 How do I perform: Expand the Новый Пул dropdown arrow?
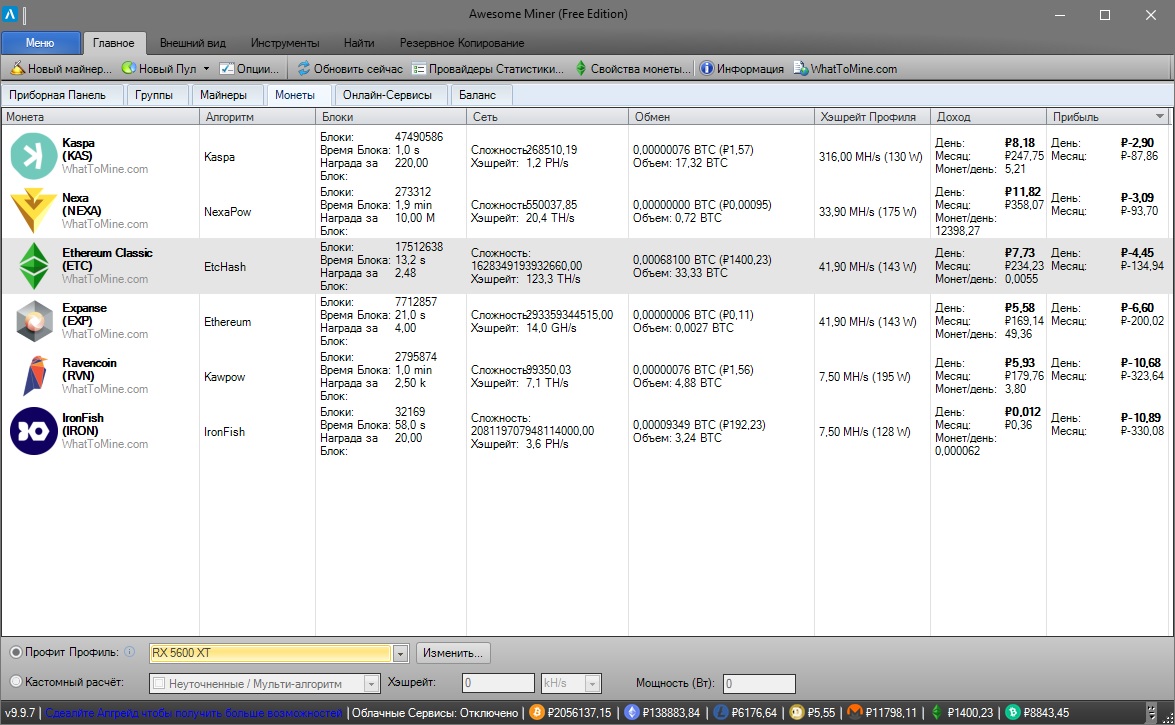point(206,69)
